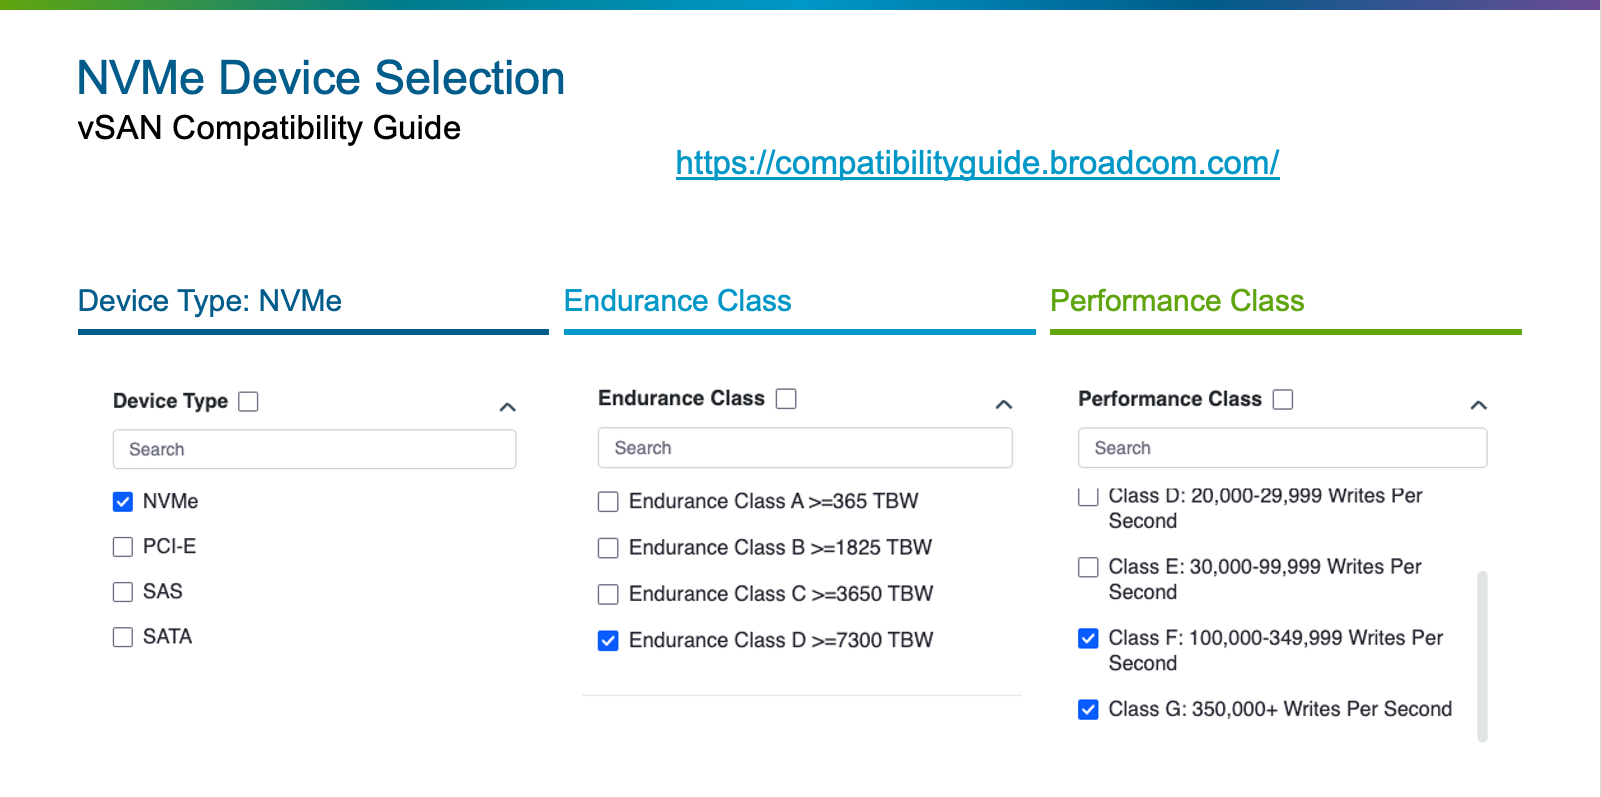This screenshot has width=1601, height=797.
Task: Deselect Class G 350,000+ Writes Per Second
Action: (x=1088, y=710)
